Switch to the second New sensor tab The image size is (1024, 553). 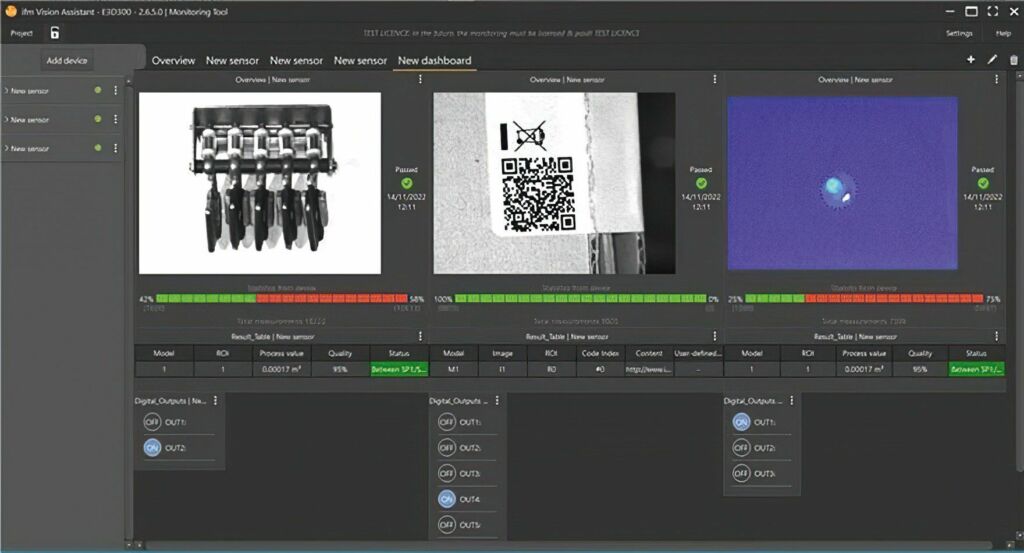coord(296,60)
